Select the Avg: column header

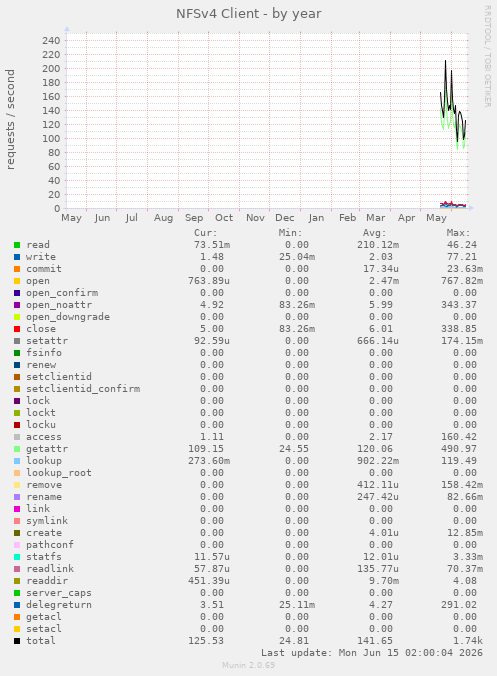pyautogui.click(x=375, y=233)
